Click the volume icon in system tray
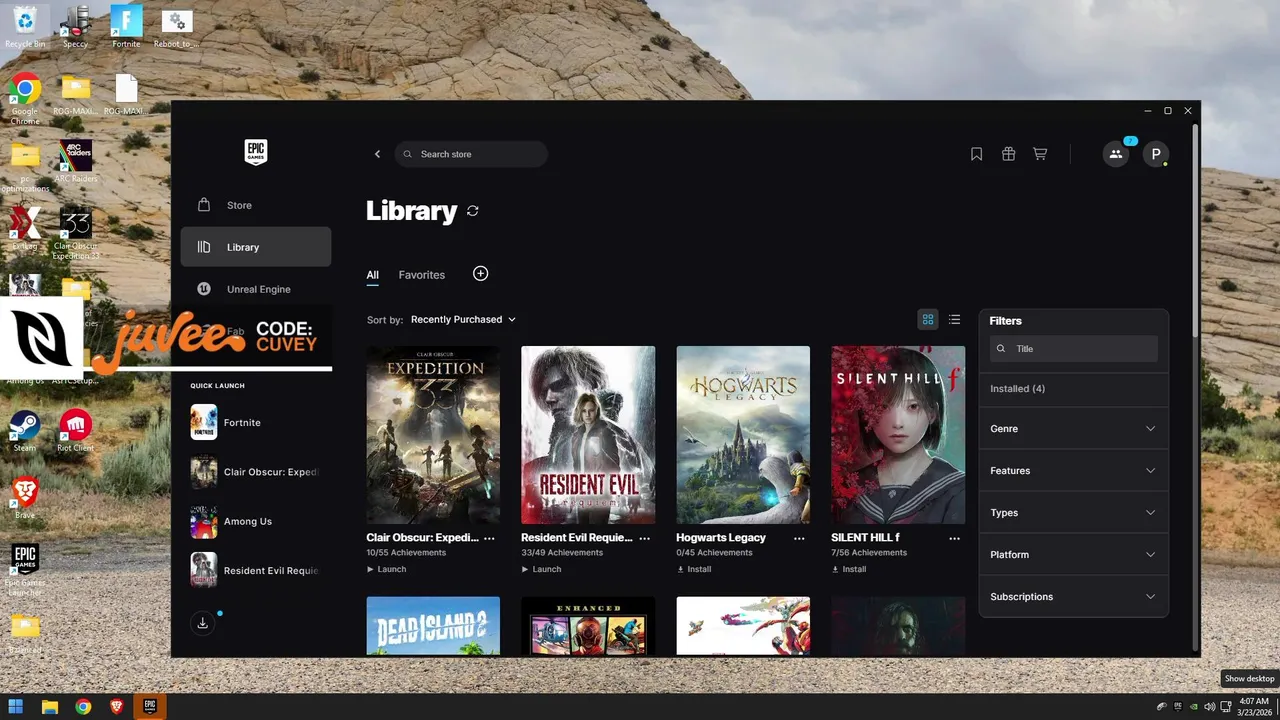Screen dimensions: 1280x720 tap(1210, 707)
